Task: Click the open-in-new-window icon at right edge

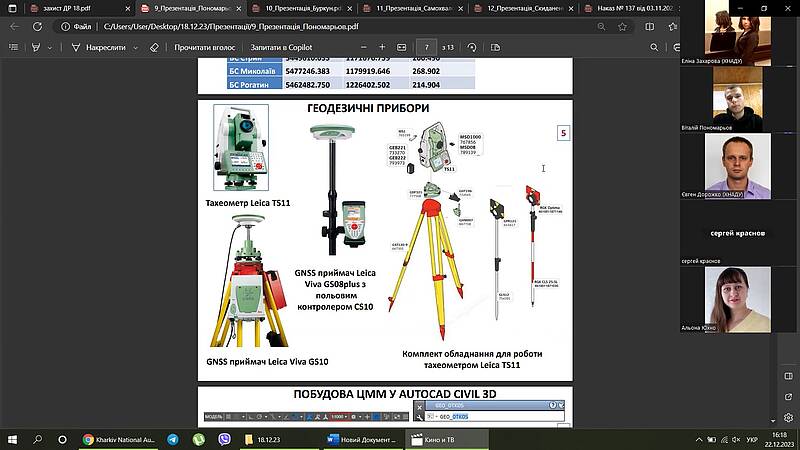Action: tap(788, 396)
